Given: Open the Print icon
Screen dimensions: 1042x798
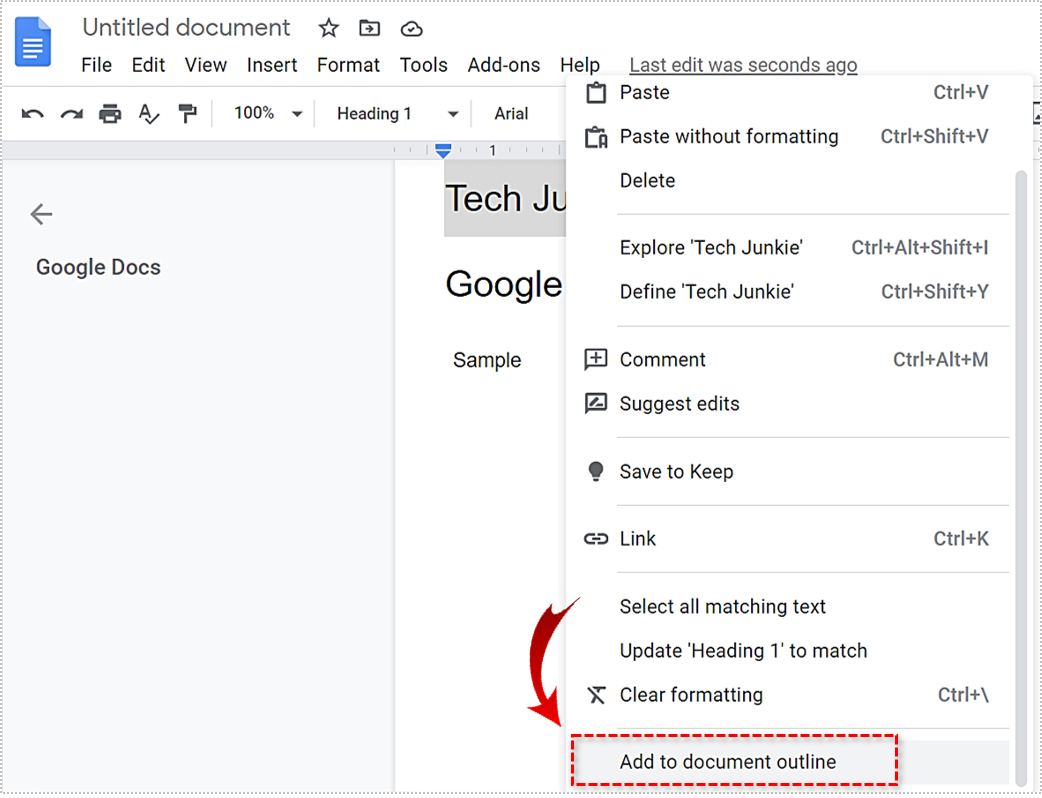Looking at the screenshot, I should tap(110, 113).
